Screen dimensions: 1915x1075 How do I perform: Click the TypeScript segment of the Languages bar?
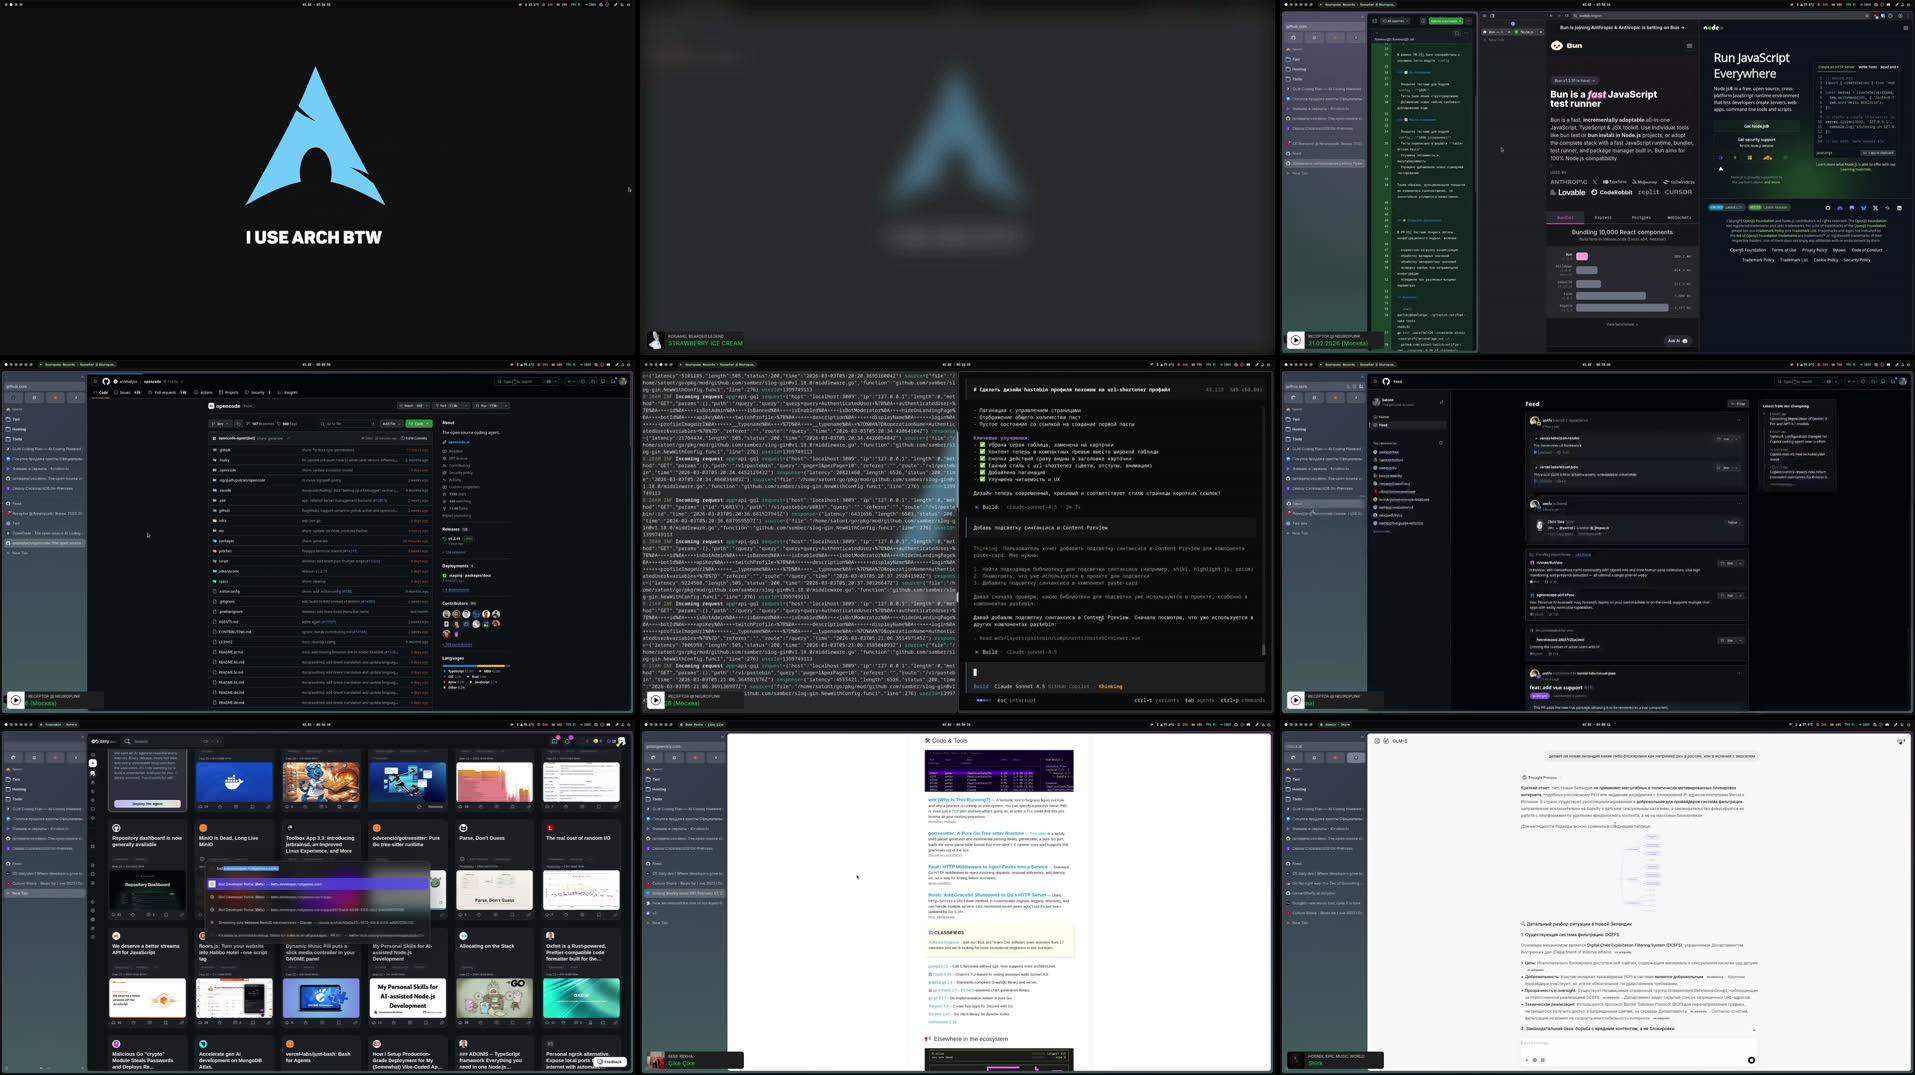[460, 666]
